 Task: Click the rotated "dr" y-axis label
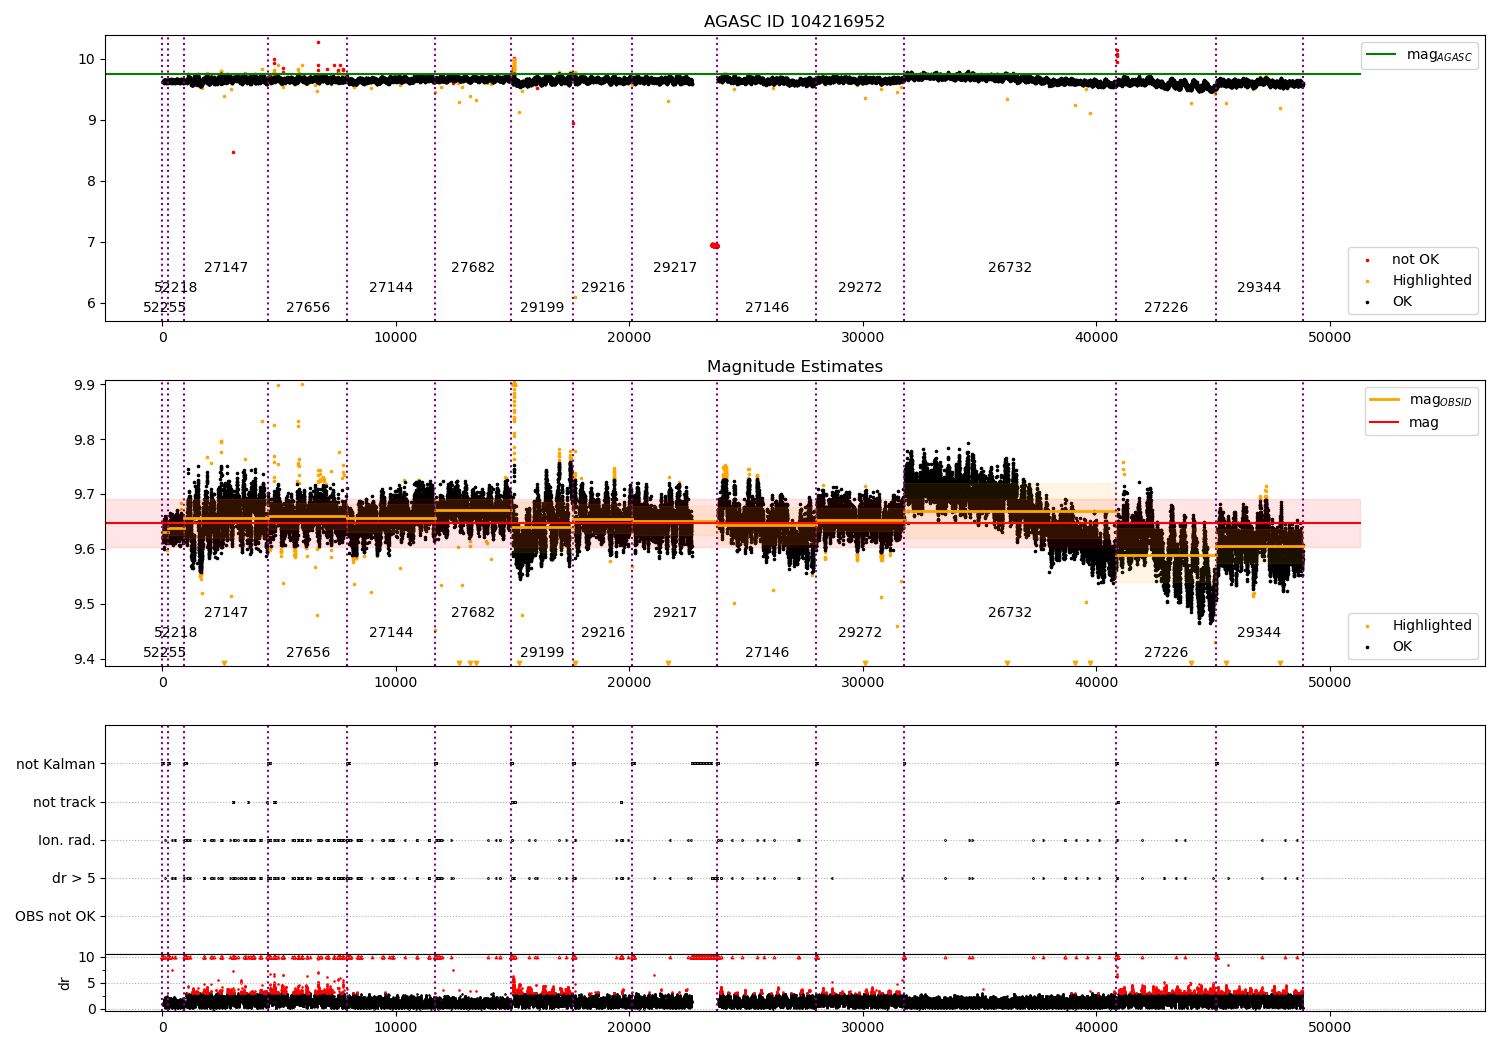(65, 983)
